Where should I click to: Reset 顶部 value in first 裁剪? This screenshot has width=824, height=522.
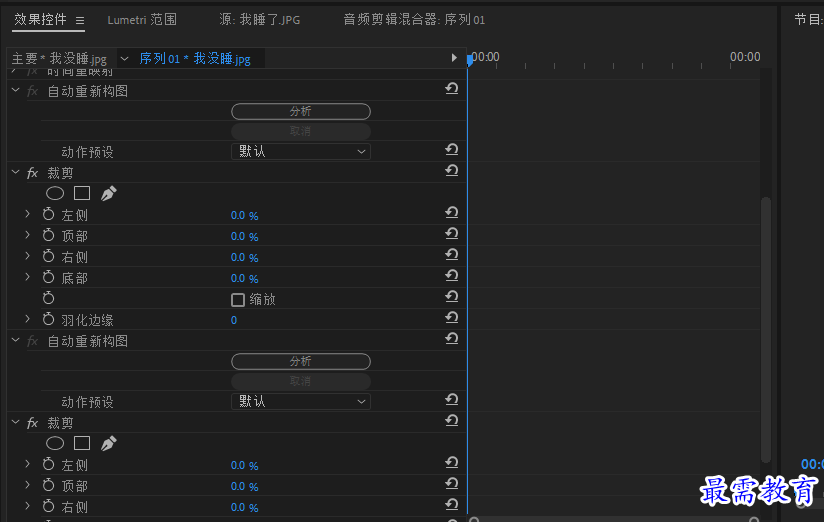451,234
